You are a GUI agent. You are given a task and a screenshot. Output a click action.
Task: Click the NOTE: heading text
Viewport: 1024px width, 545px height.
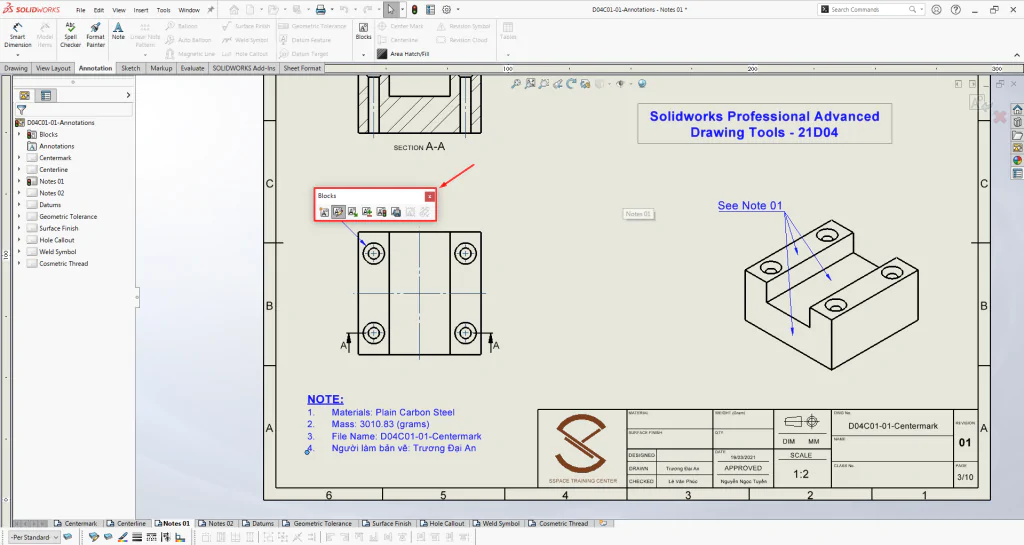click(325, 399)
